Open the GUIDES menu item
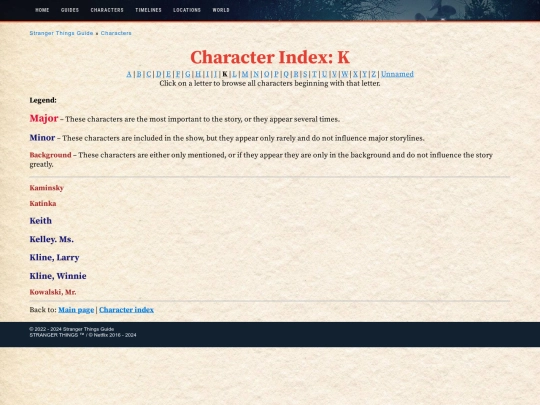This screenshot has width=540, height=405. pos(70,10)
